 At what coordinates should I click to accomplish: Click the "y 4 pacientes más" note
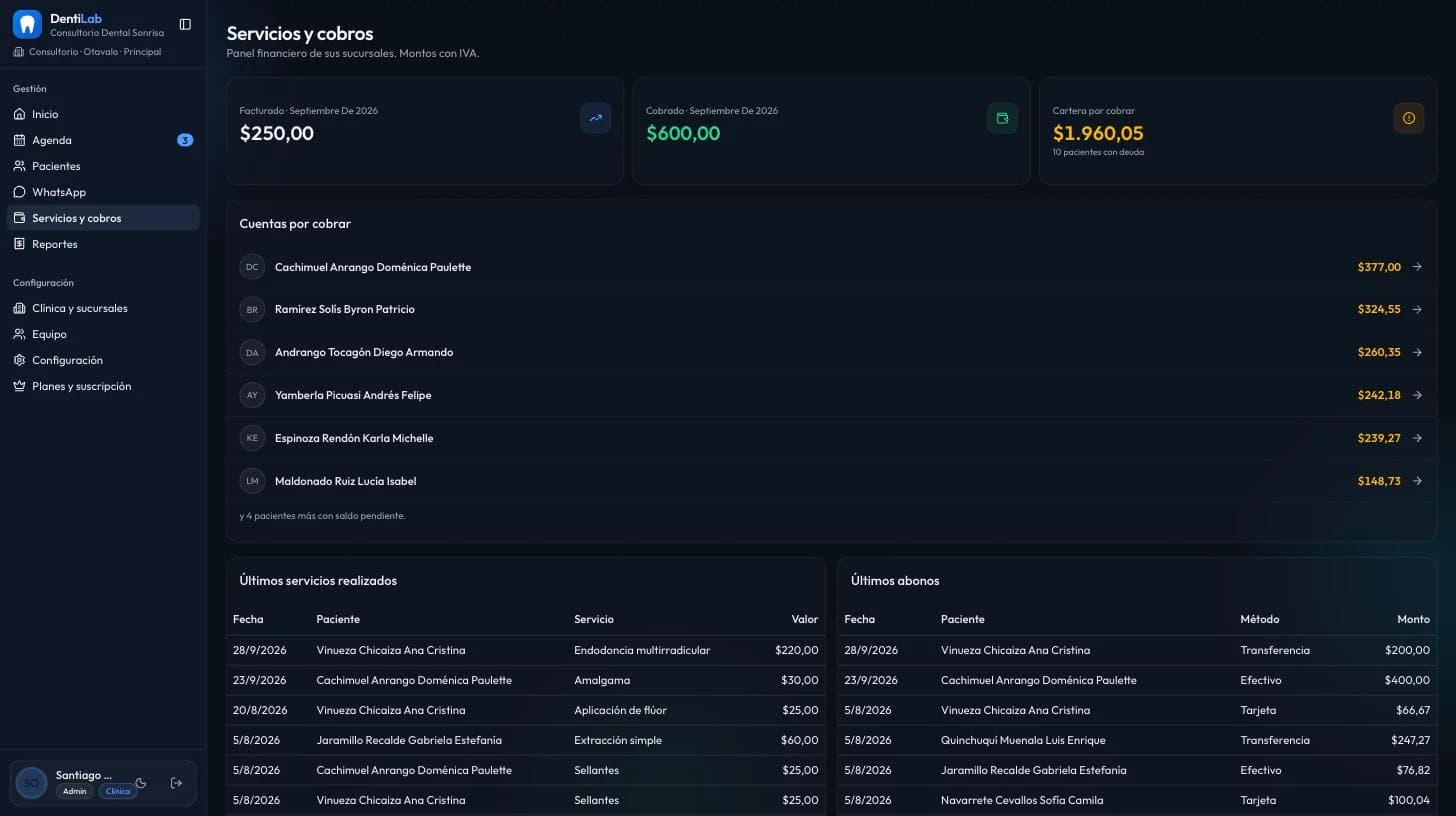tap(322, 516)
